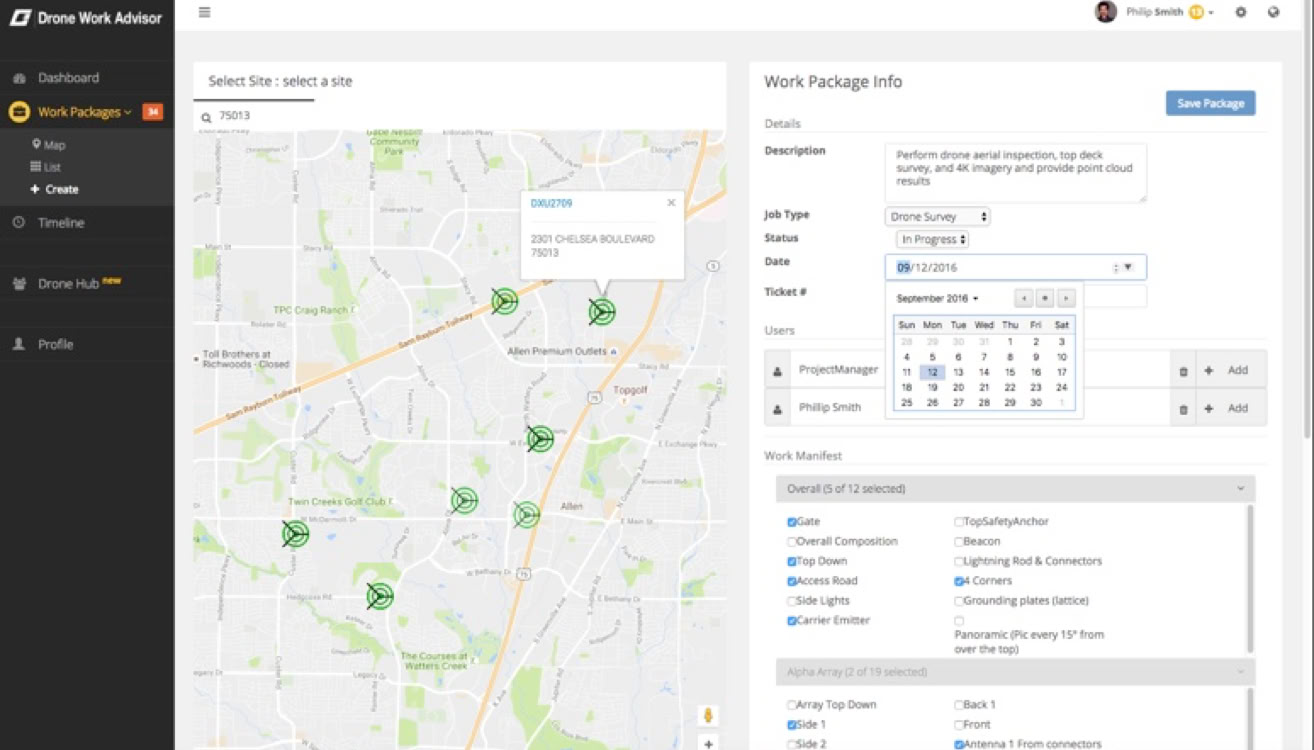
Task: Open the Status dropdown
Action: tap(932, 240)
